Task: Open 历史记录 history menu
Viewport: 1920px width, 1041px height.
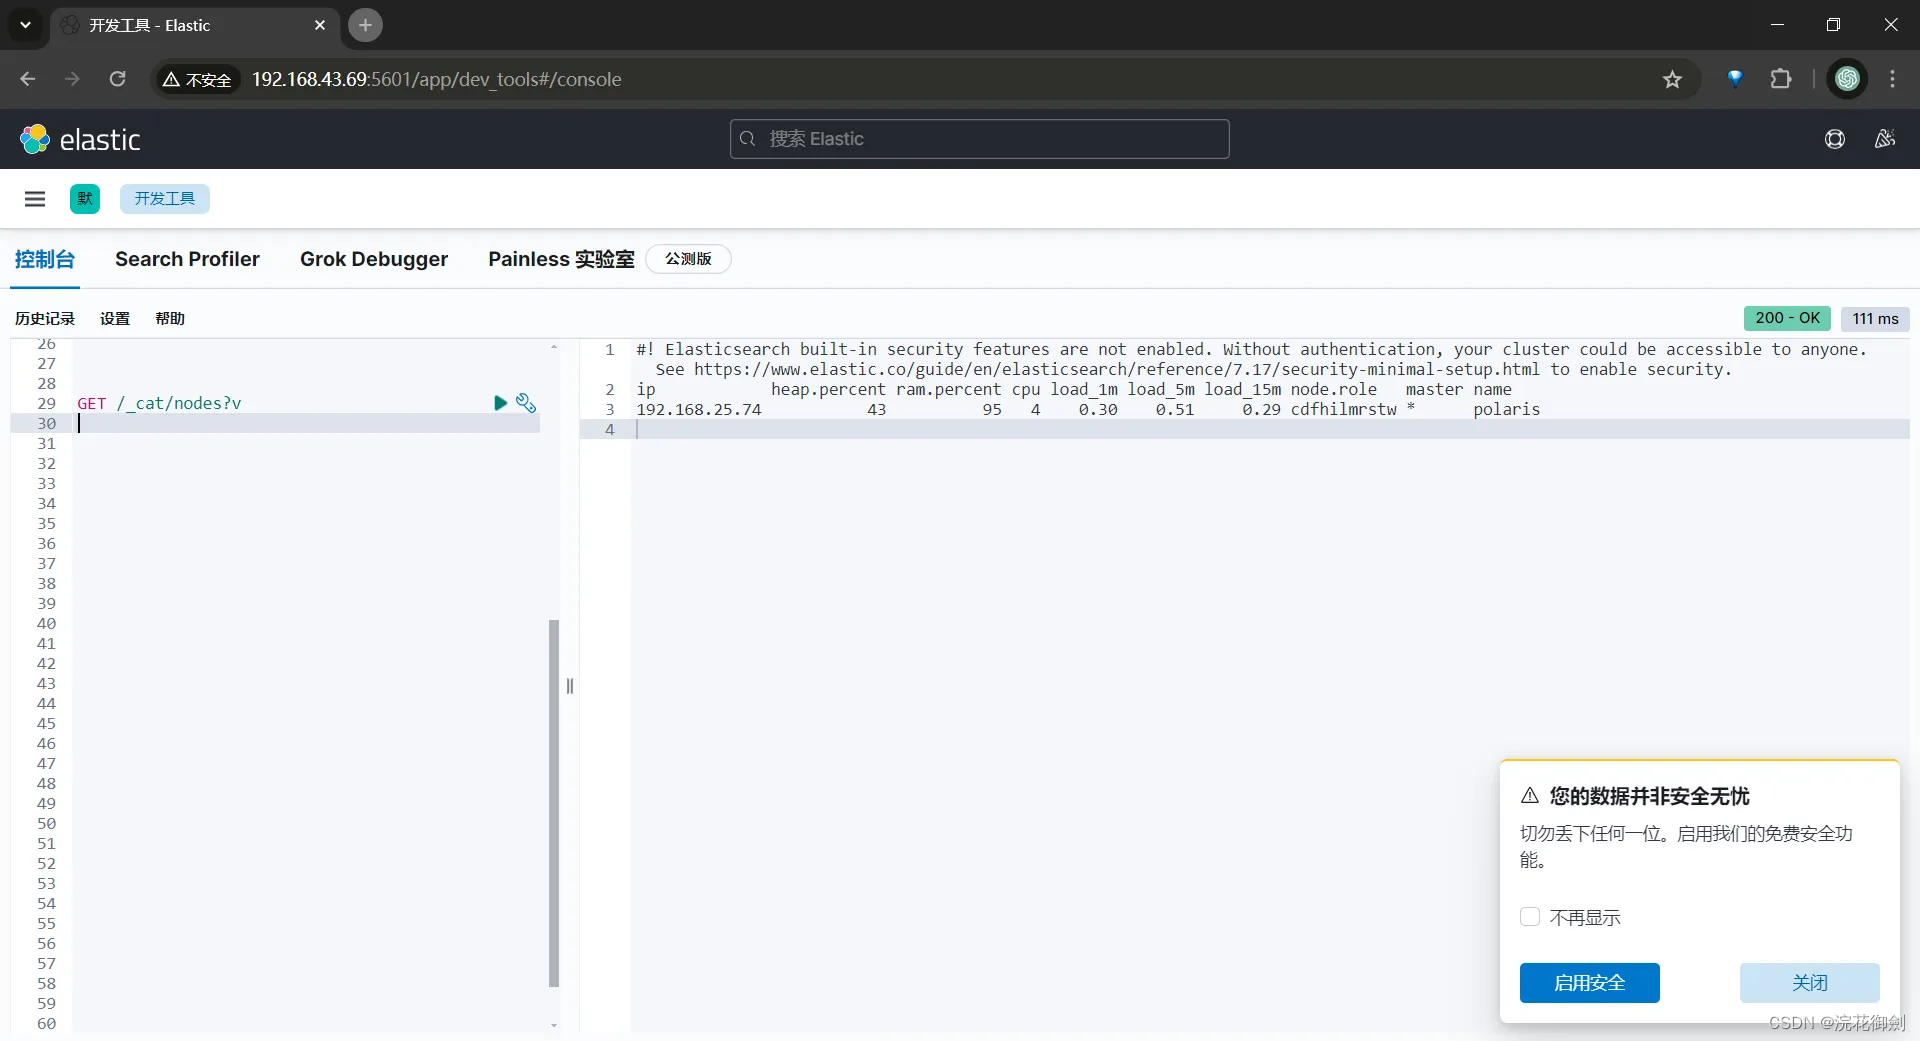Action: point(45,318)
